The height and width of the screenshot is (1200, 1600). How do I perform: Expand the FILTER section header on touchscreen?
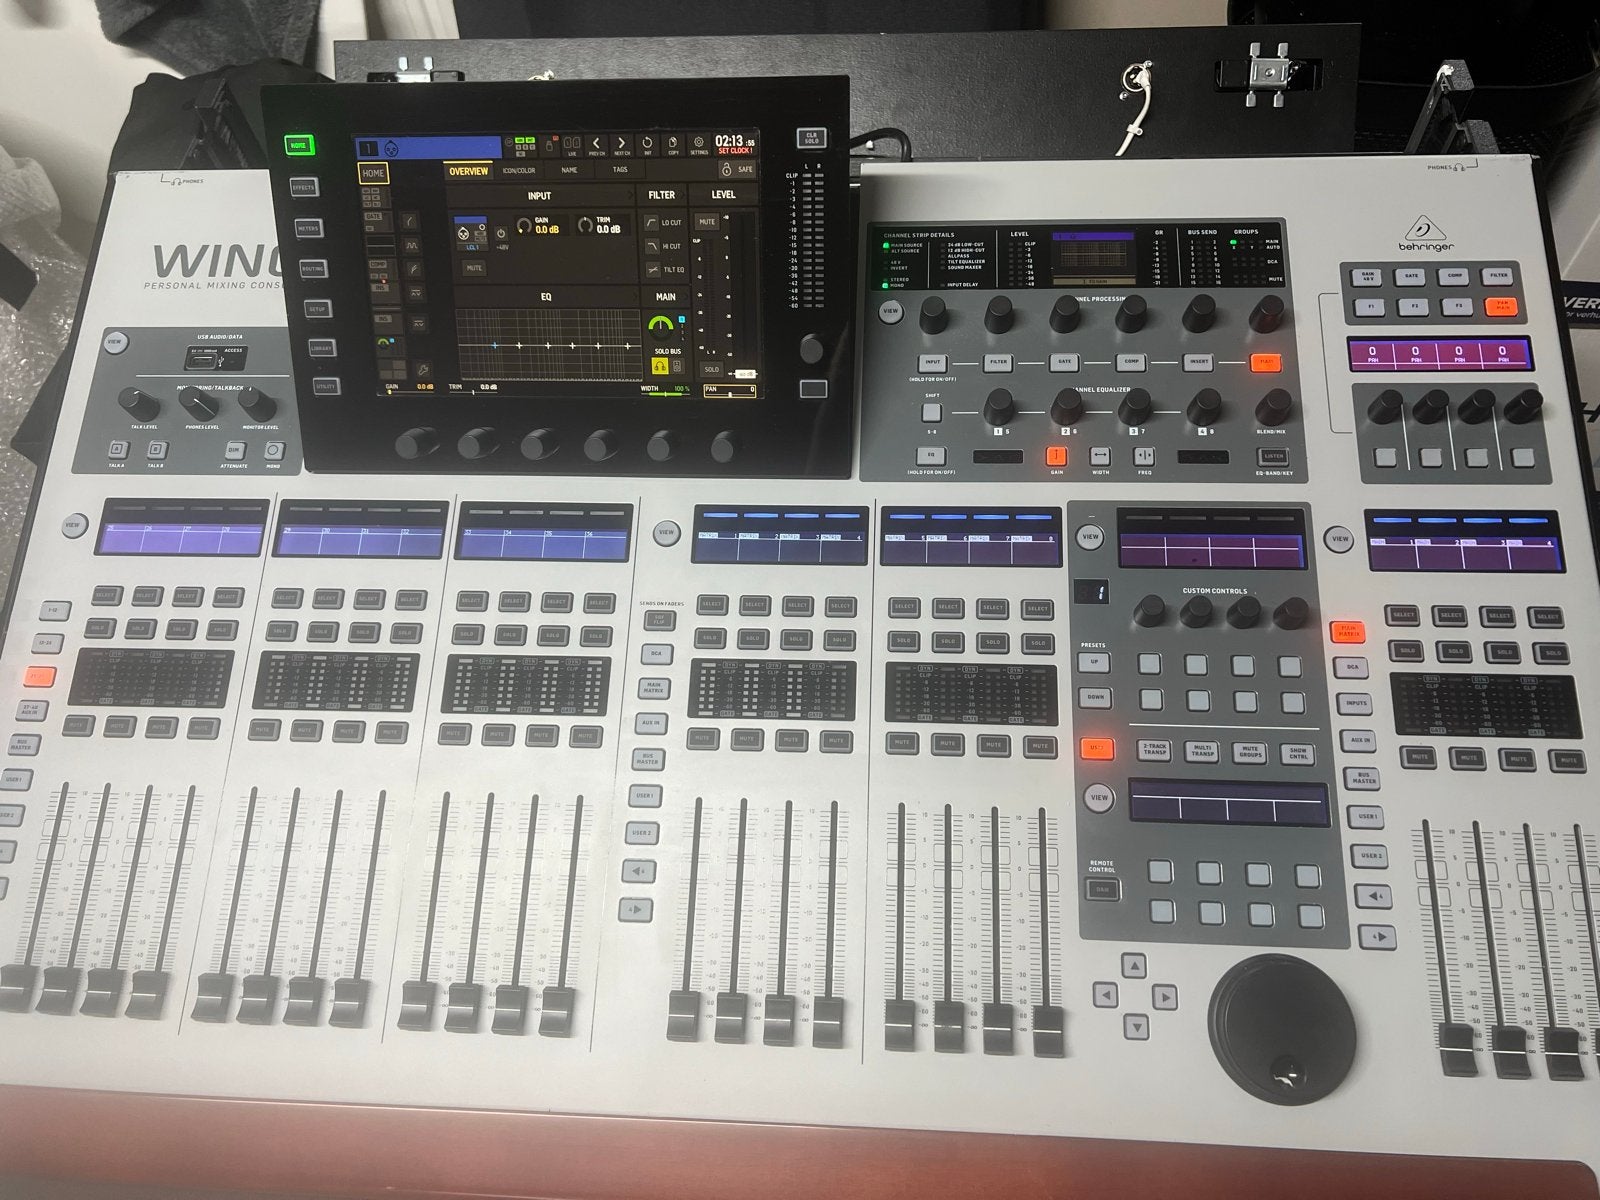pyautogui.click(x=661, y=195)
